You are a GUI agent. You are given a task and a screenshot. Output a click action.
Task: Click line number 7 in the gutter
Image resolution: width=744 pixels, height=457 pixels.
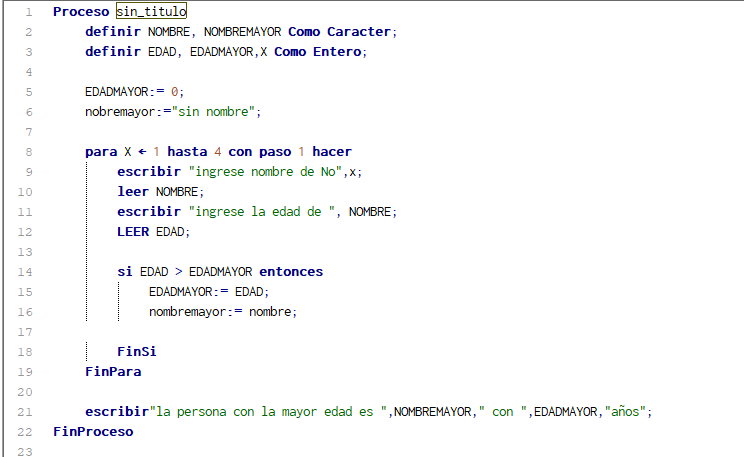tap(29, 132)
